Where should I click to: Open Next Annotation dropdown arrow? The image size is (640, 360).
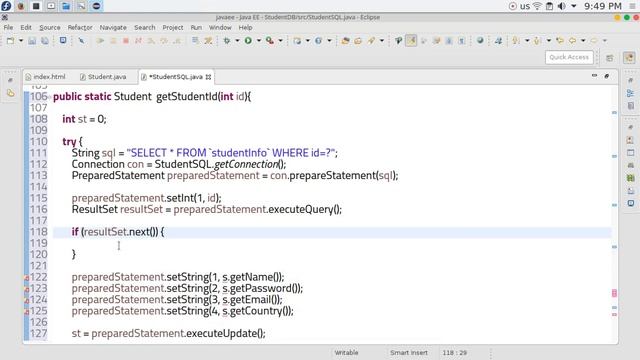[x=527, y=40]
